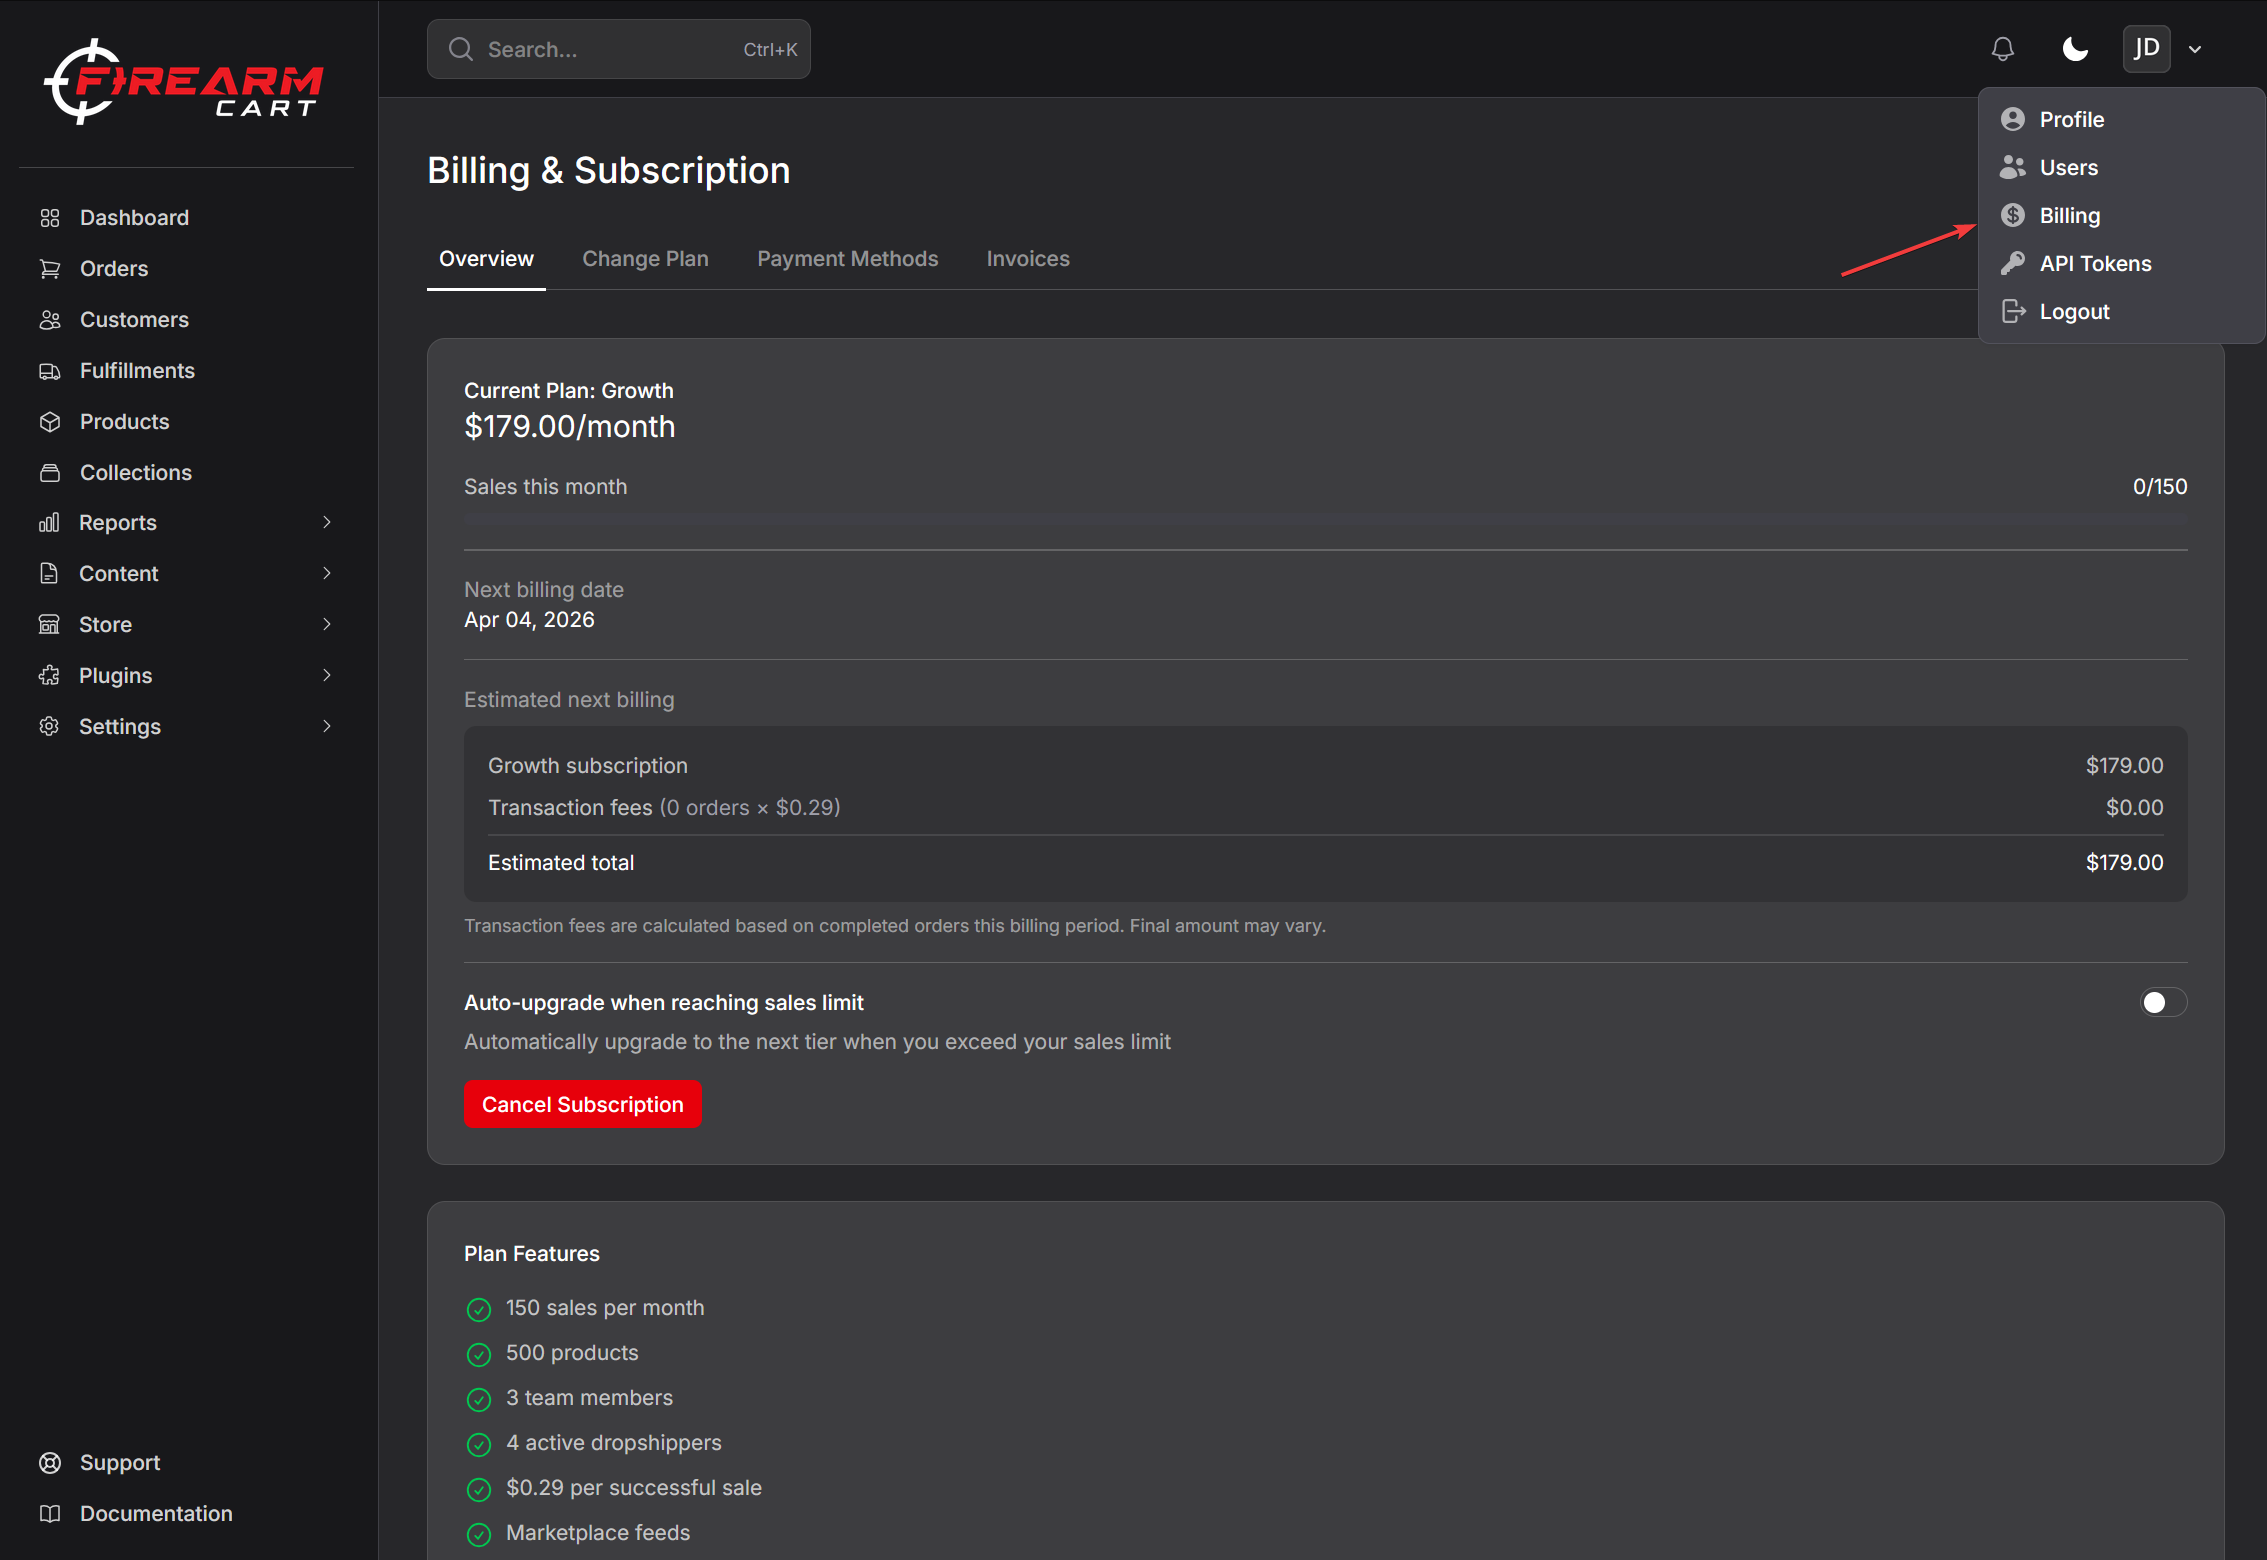Open Documentation link
The height and width of the screenshot is (1560, 2267).
point(156,1514)
